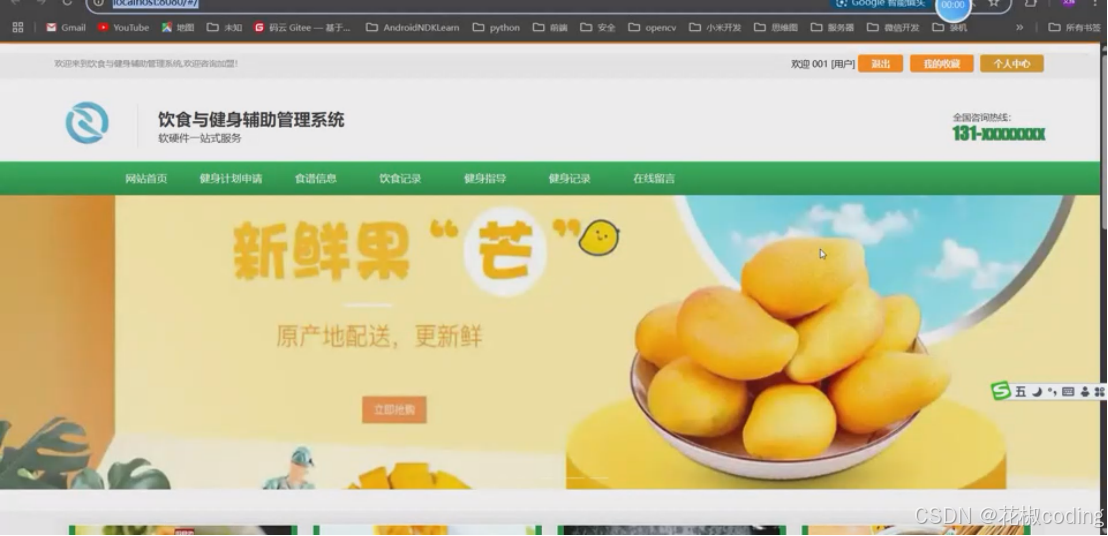Open the 地图 maps bookmark
Viewport: 1108px width, 536px height.
pyautogui.click(x=178, y=28)
